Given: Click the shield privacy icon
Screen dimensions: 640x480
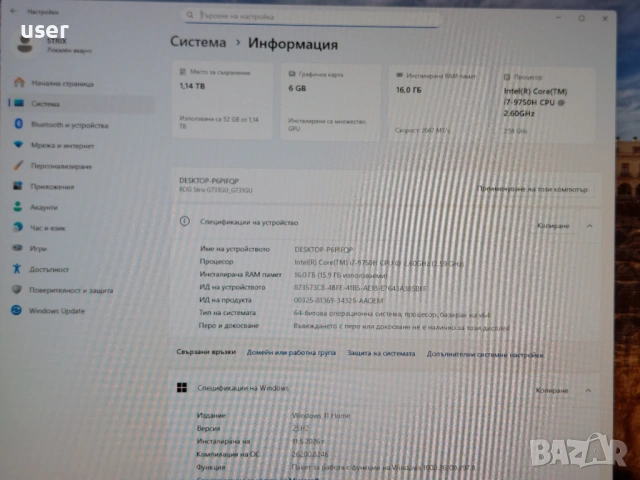Looking at the screenshot, I should click(17, 289).
